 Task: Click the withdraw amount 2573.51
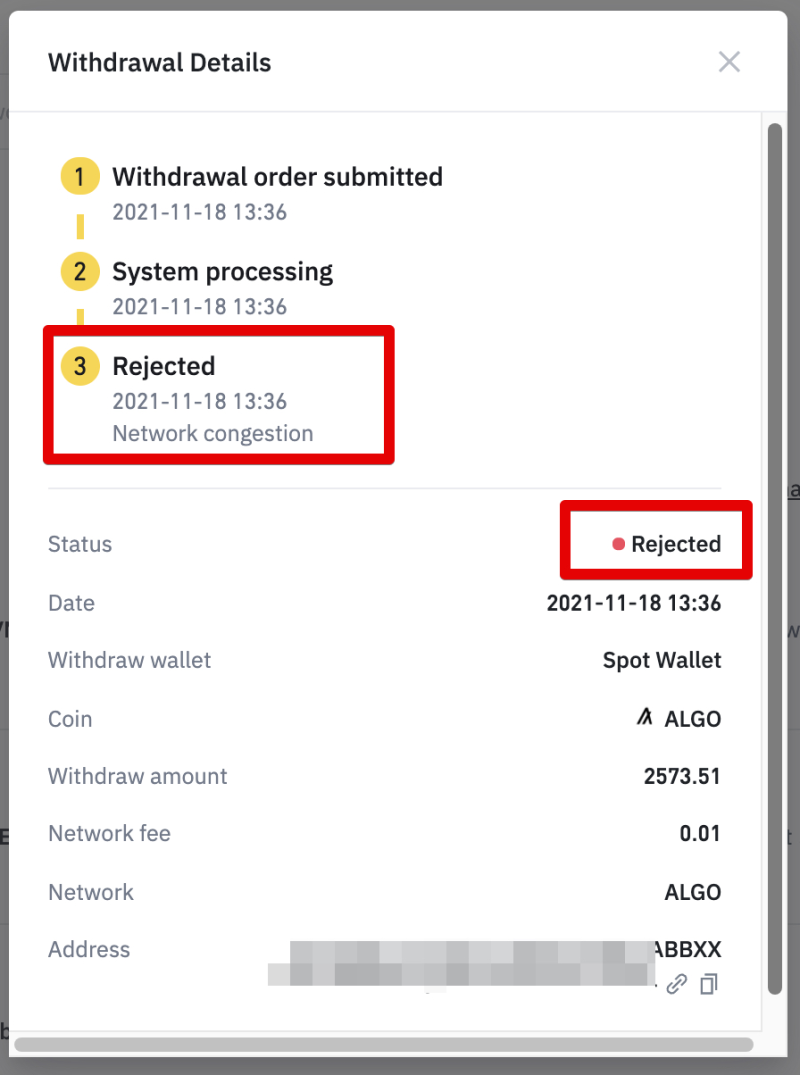(x=682, y=776)
